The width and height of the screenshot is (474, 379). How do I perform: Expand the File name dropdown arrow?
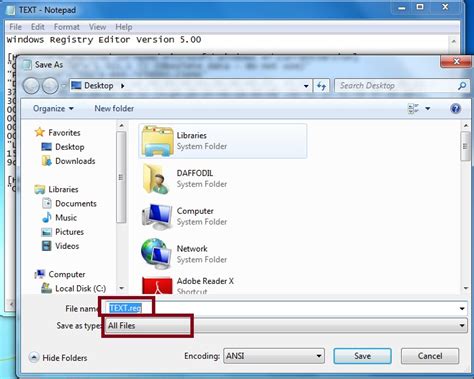tap(462, 309)
